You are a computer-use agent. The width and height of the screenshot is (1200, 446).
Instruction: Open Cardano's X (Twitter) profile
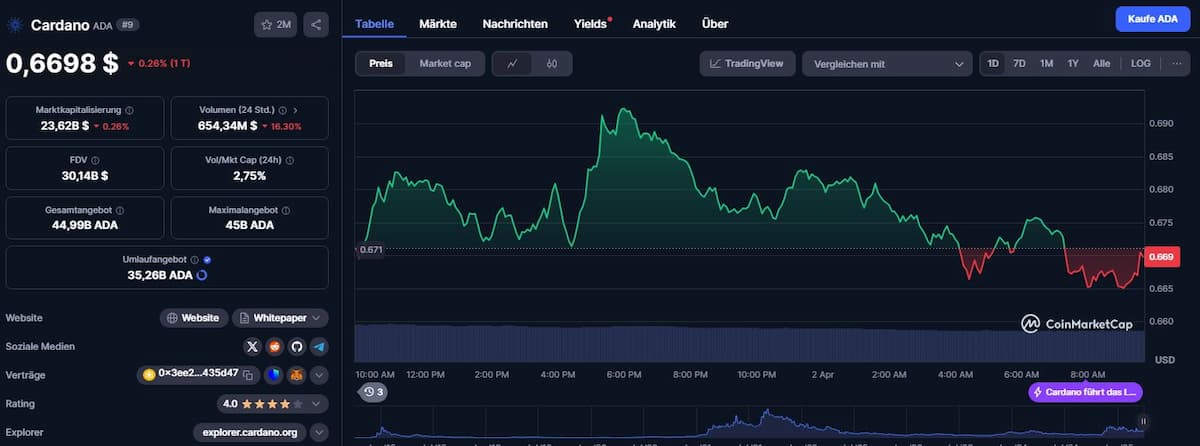[253, 346]
